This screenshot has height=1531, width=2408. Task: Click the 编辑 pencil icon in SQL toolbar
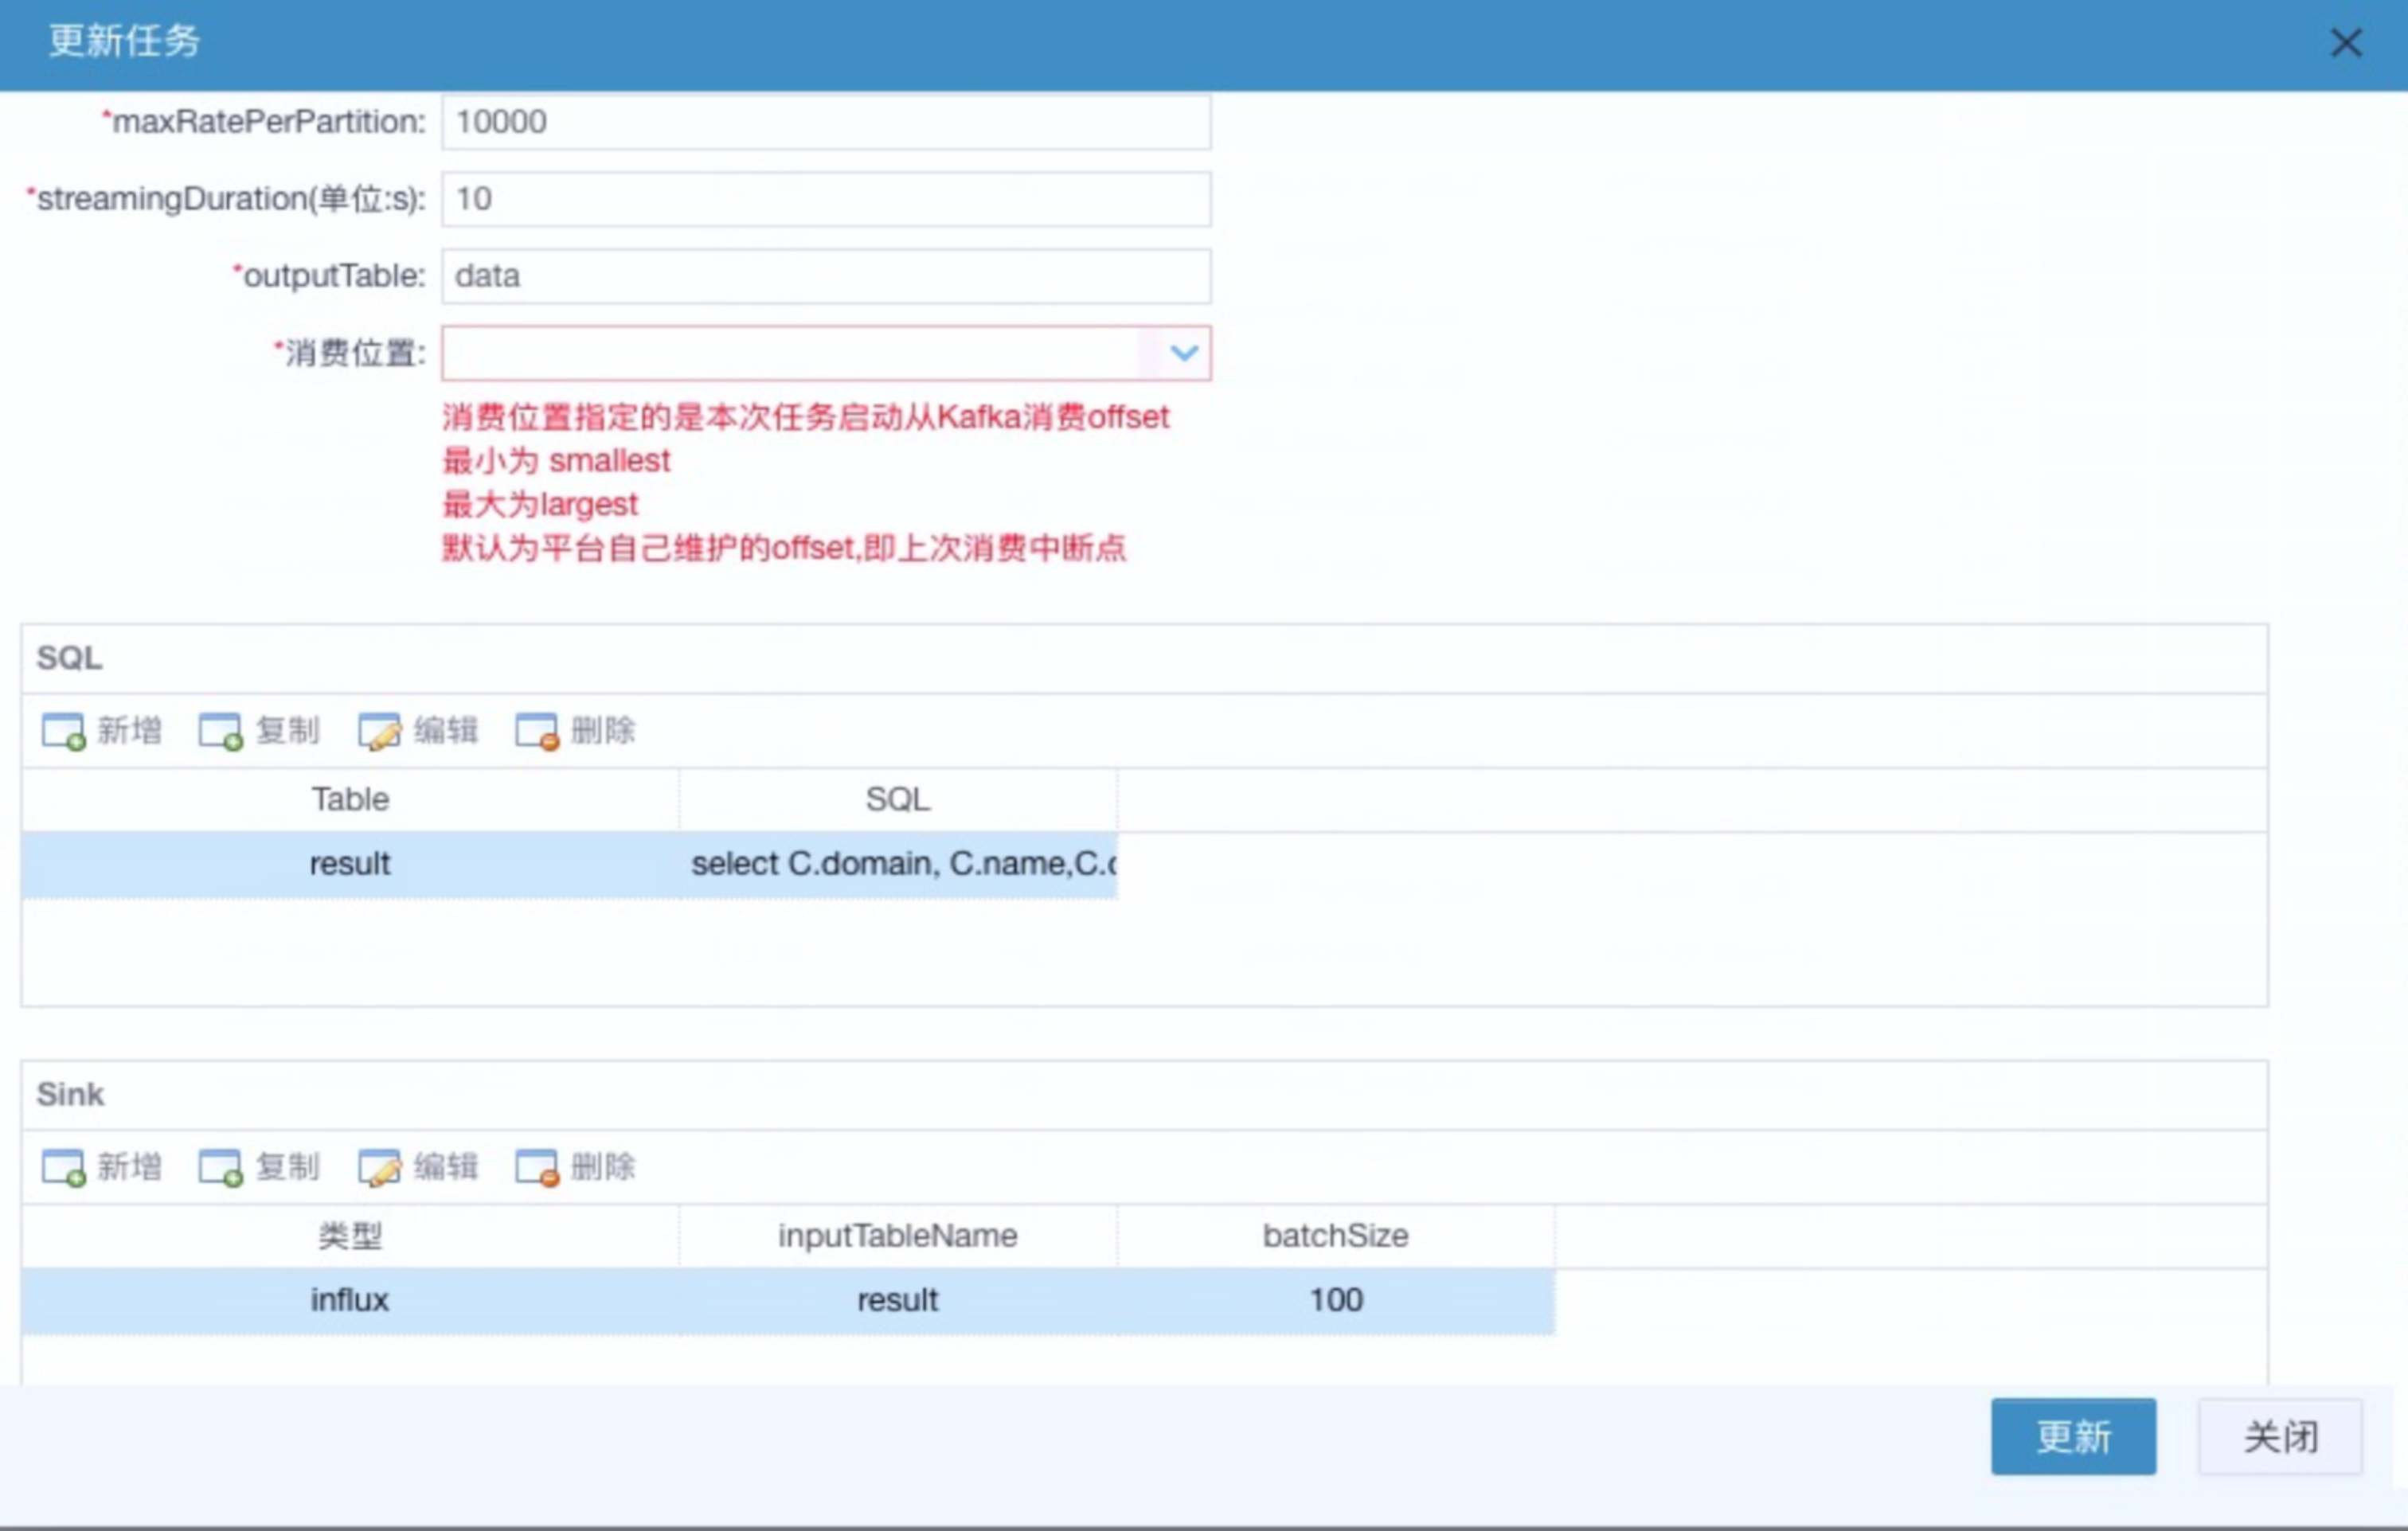pos(379,731)
